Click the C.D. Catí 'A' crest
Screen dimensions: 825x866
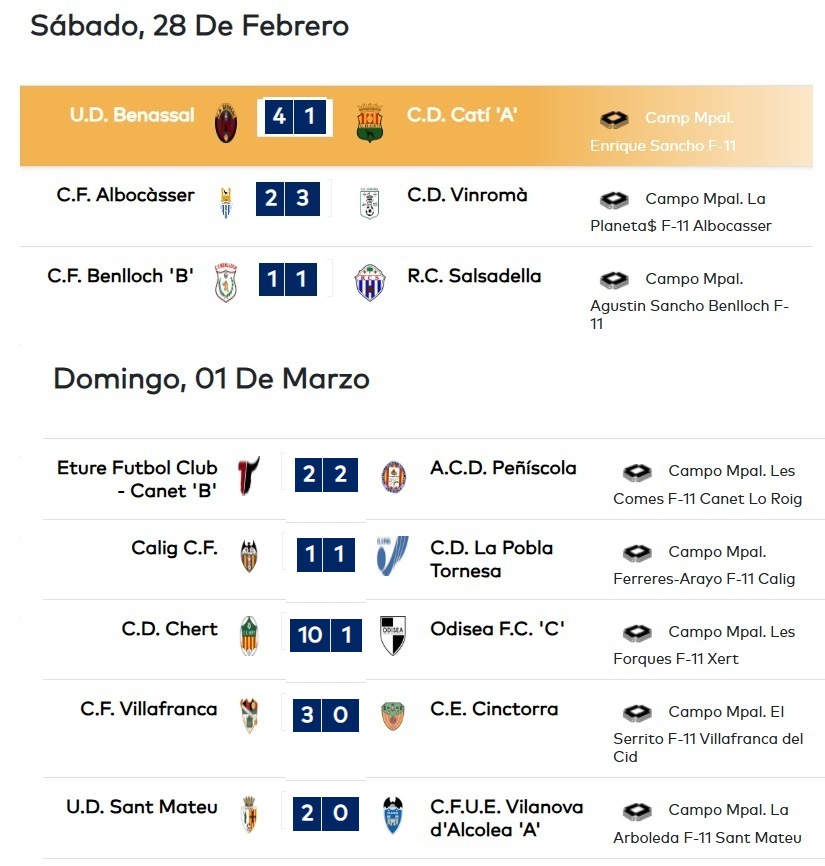[370, 122]
